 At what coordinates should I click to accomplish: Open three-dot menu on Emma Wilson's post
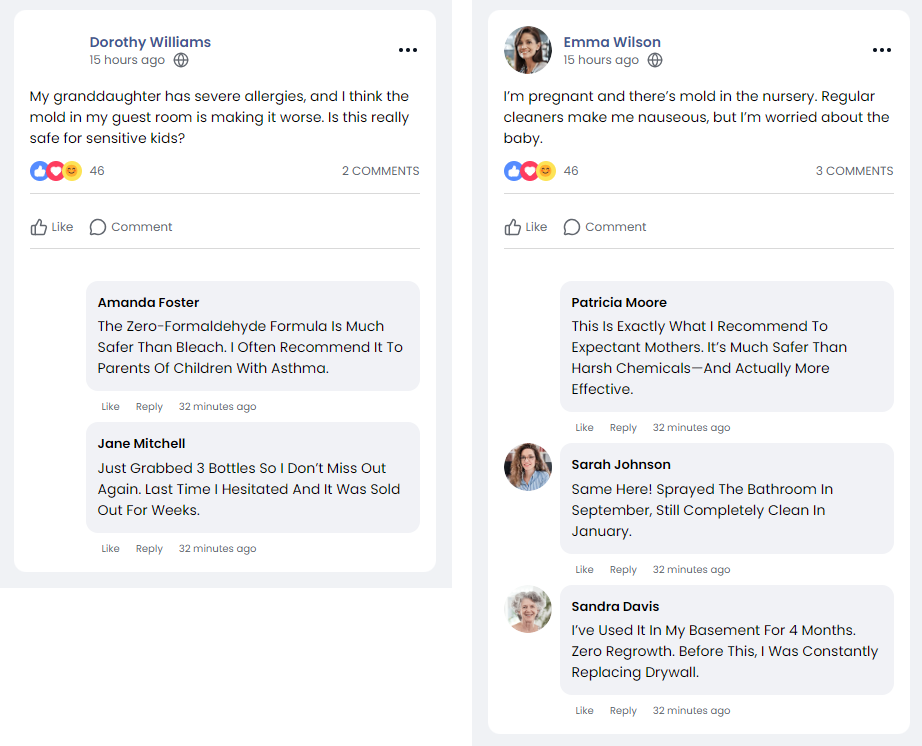click(881, 50)
